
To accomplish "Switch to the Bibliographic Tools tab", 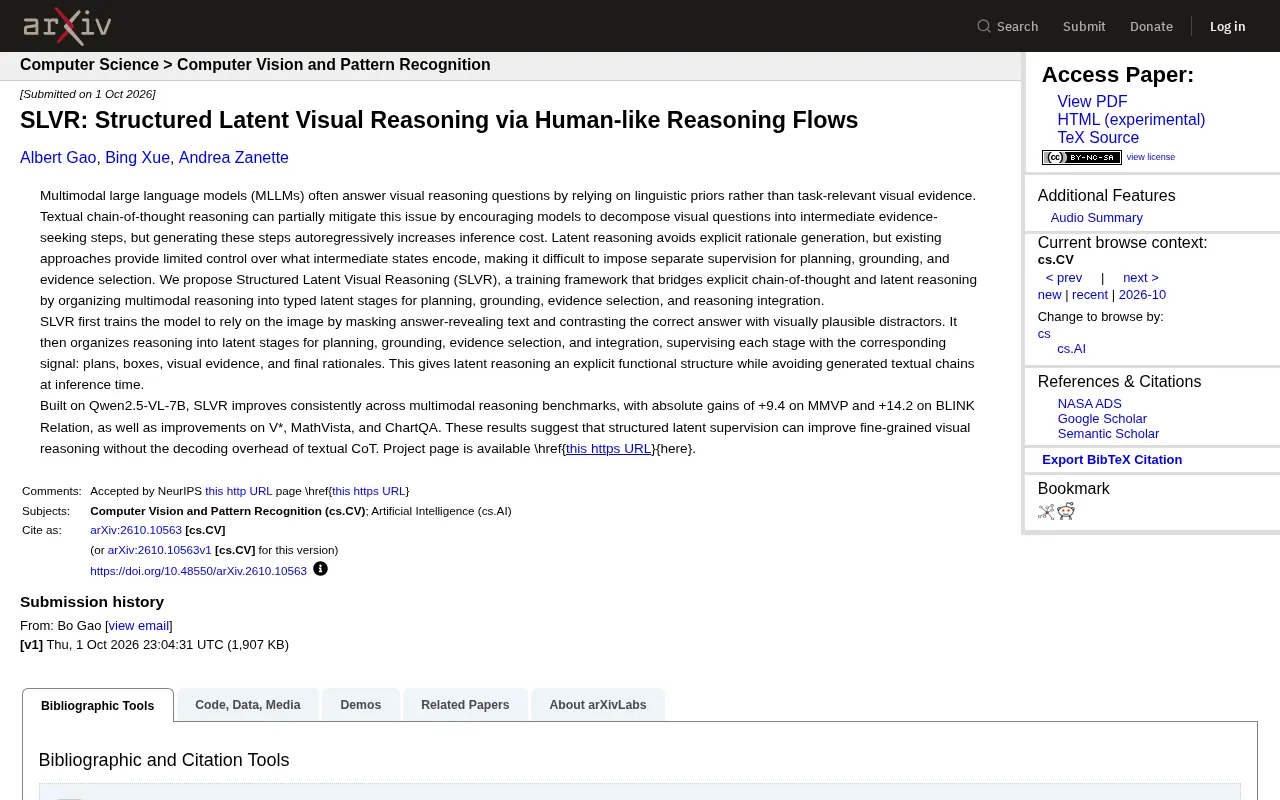I will 98,705.
